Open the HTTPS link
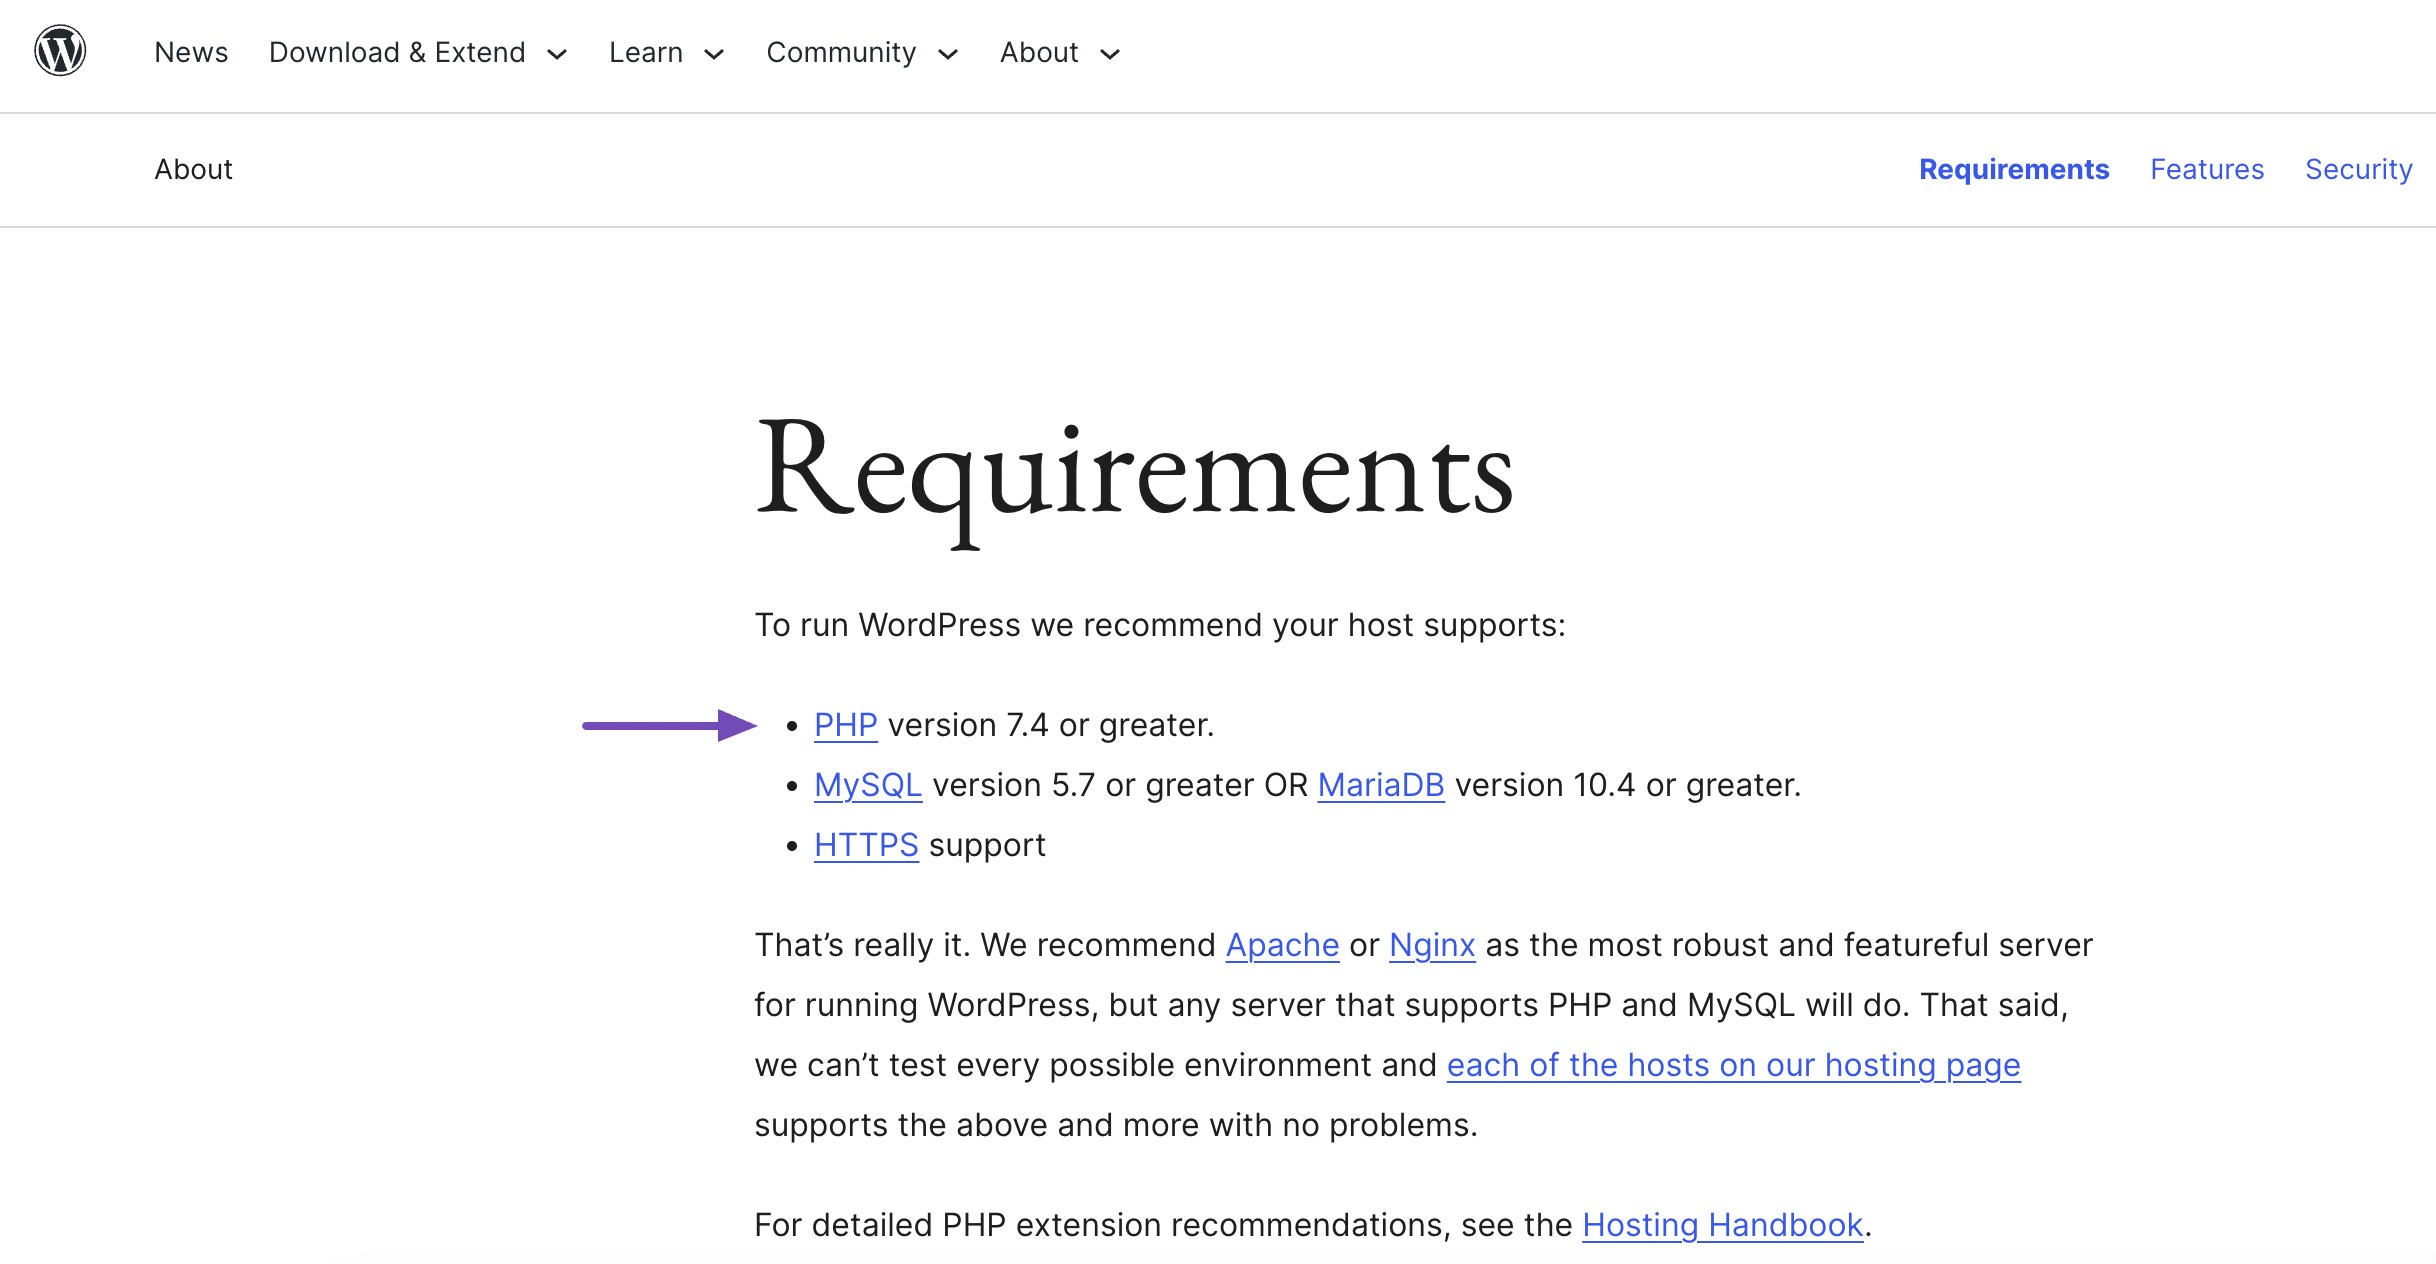The image size is (2436, 1264). [x=866, y=845]
